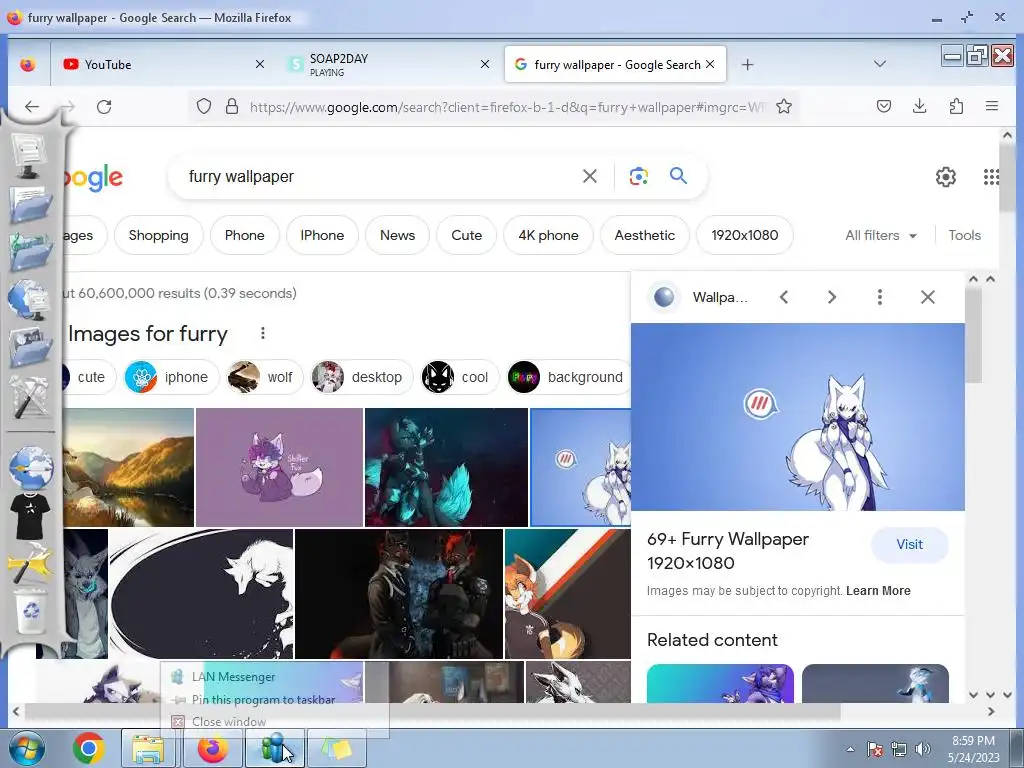The image size is (1024, 768).
Task: Clear the search box text
Action: tap(589, 176)
